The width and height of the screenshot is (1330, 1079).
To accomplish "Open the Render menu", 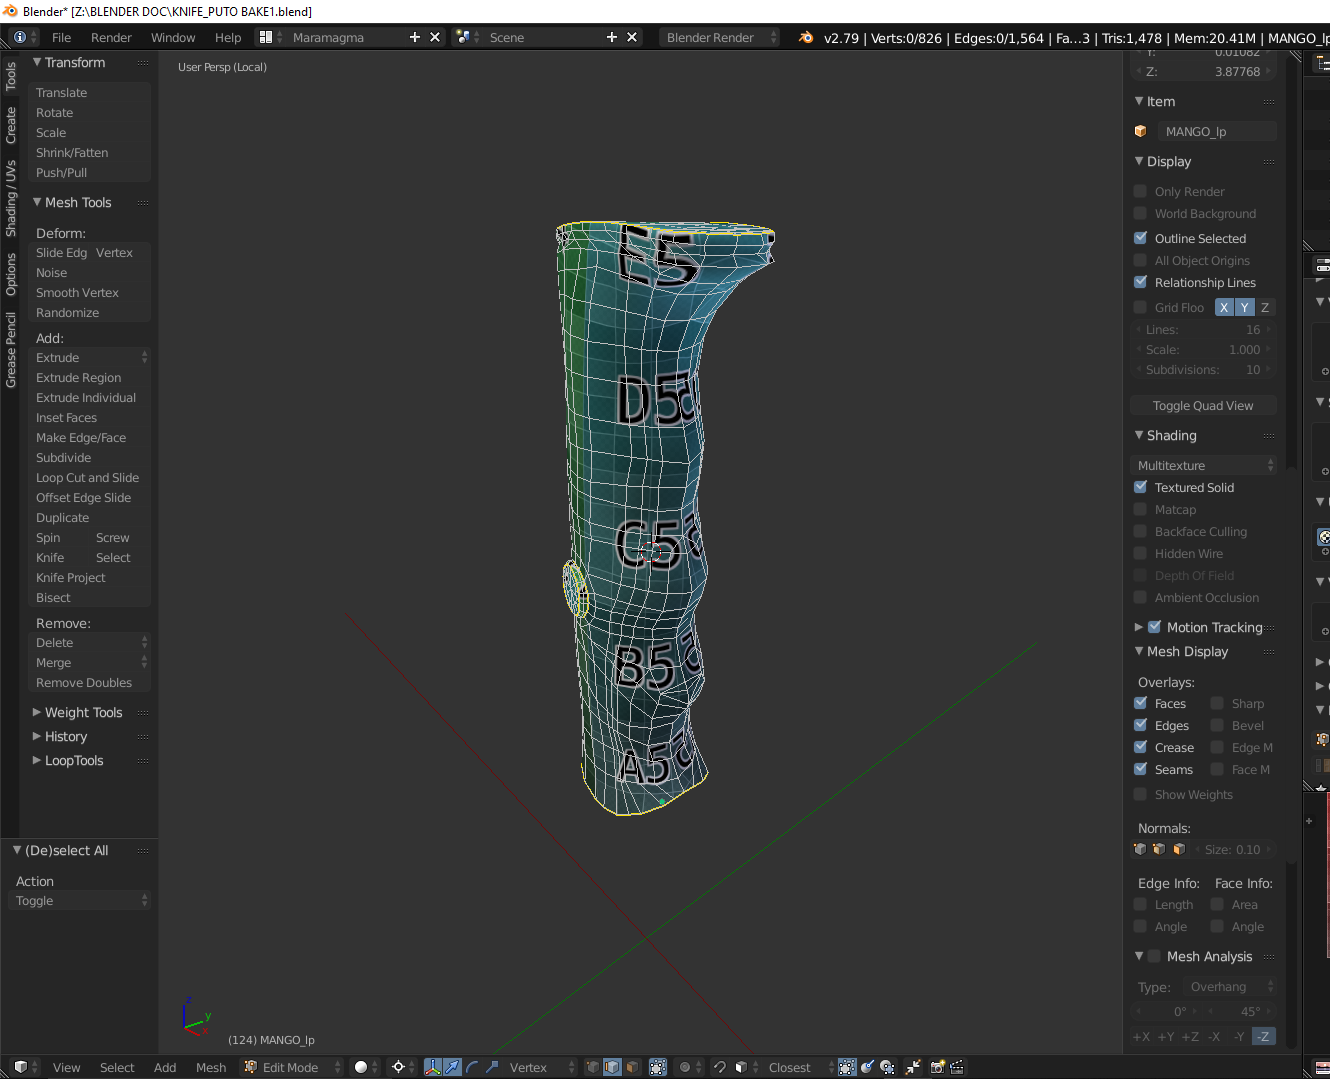I will point(111,37).
